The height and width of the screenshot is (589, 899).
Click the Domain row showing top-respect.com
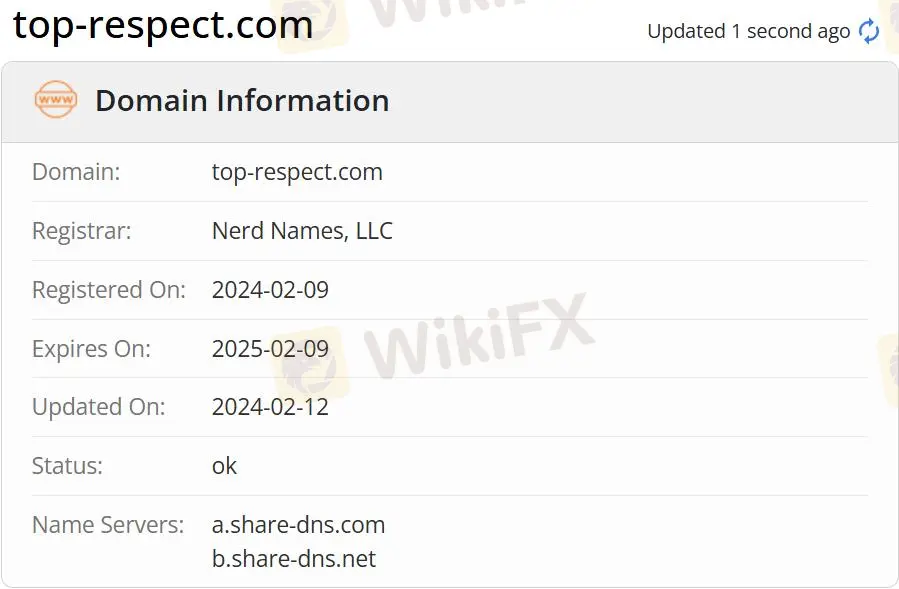pyautogui.click(x=297, y=172)
